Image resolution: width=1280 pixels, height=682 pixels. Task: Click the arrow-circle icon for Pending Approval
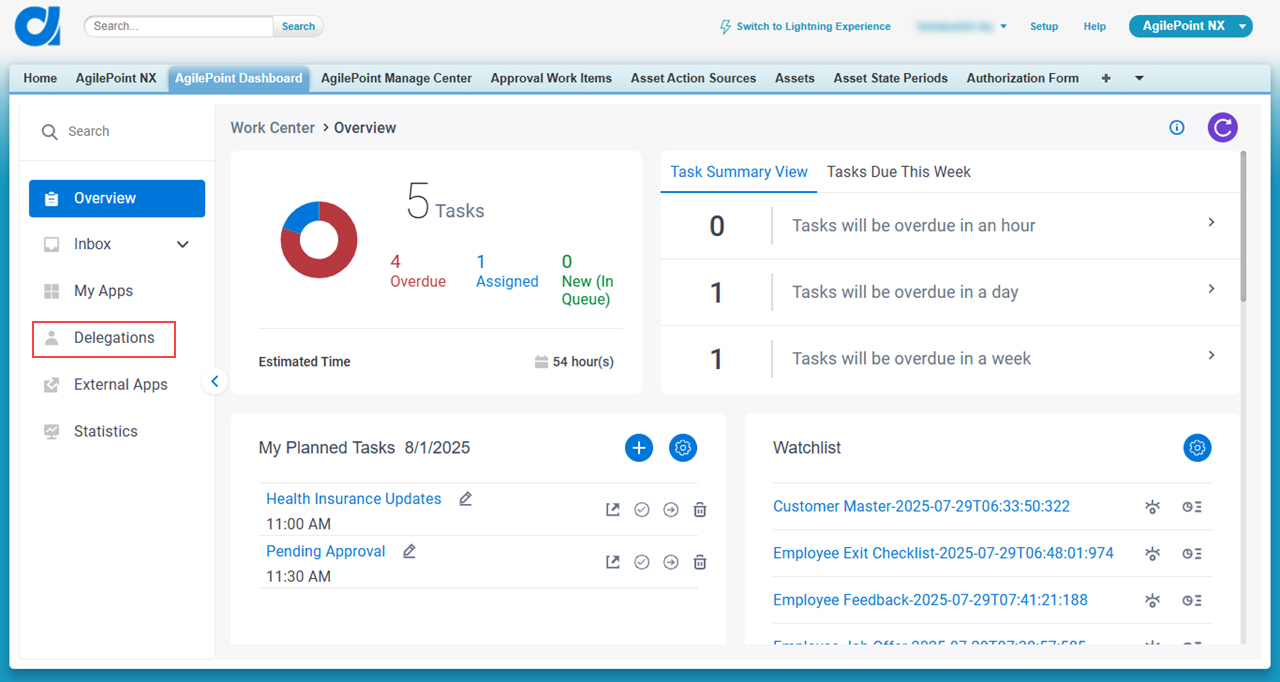671,562
